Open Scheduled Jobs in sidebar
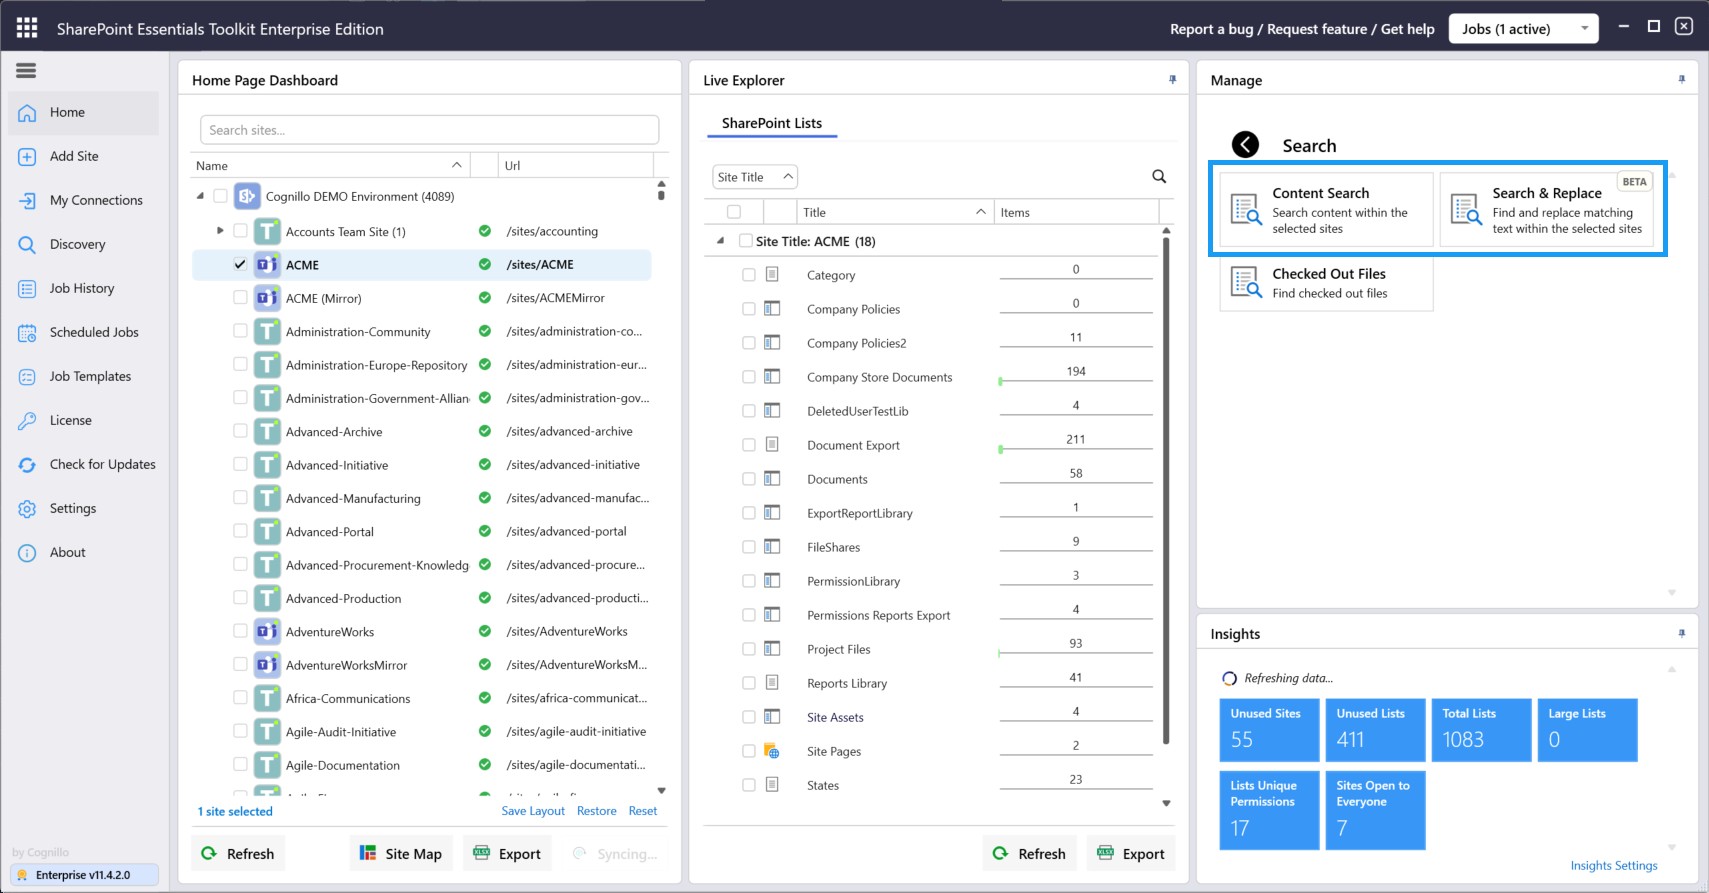Viewport: 1709px width, 893px height. (84, 333)
